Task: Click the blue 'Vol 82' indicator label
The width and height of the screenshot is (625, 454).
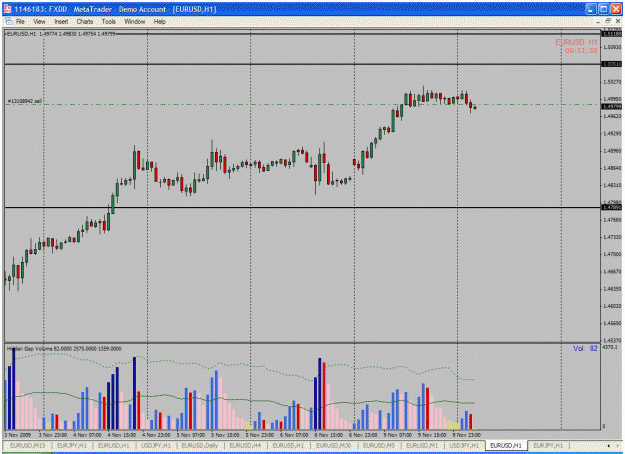Action: (585, 348)
